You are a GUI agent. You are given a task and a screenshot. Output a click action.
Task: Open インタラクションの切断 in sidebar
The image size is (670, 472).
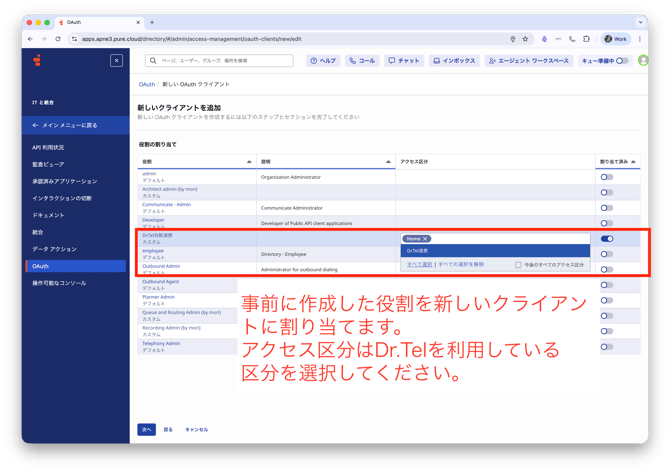(x=62, y=198)
